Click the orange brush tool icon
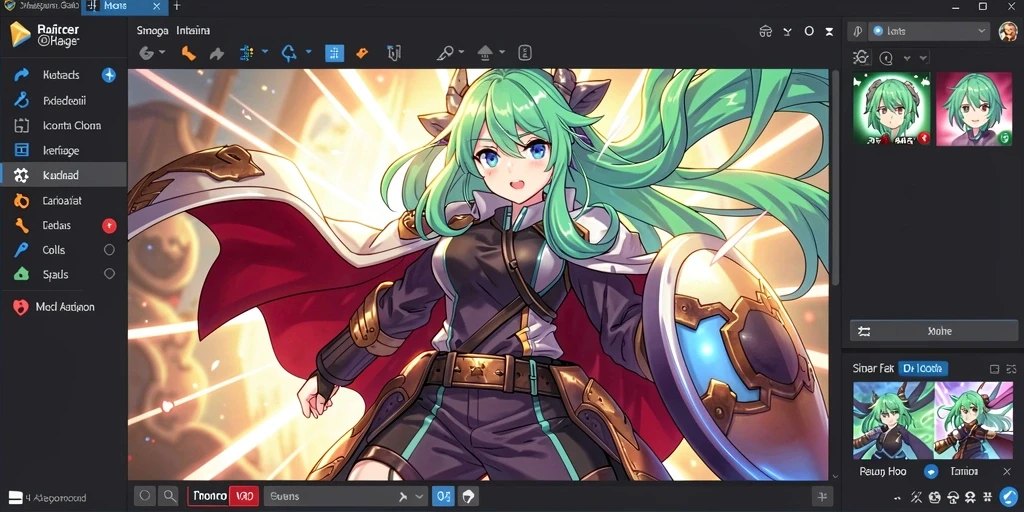The height and width of the screenshot is (512, 1024). pyautogui.click(x=188, y=53)
